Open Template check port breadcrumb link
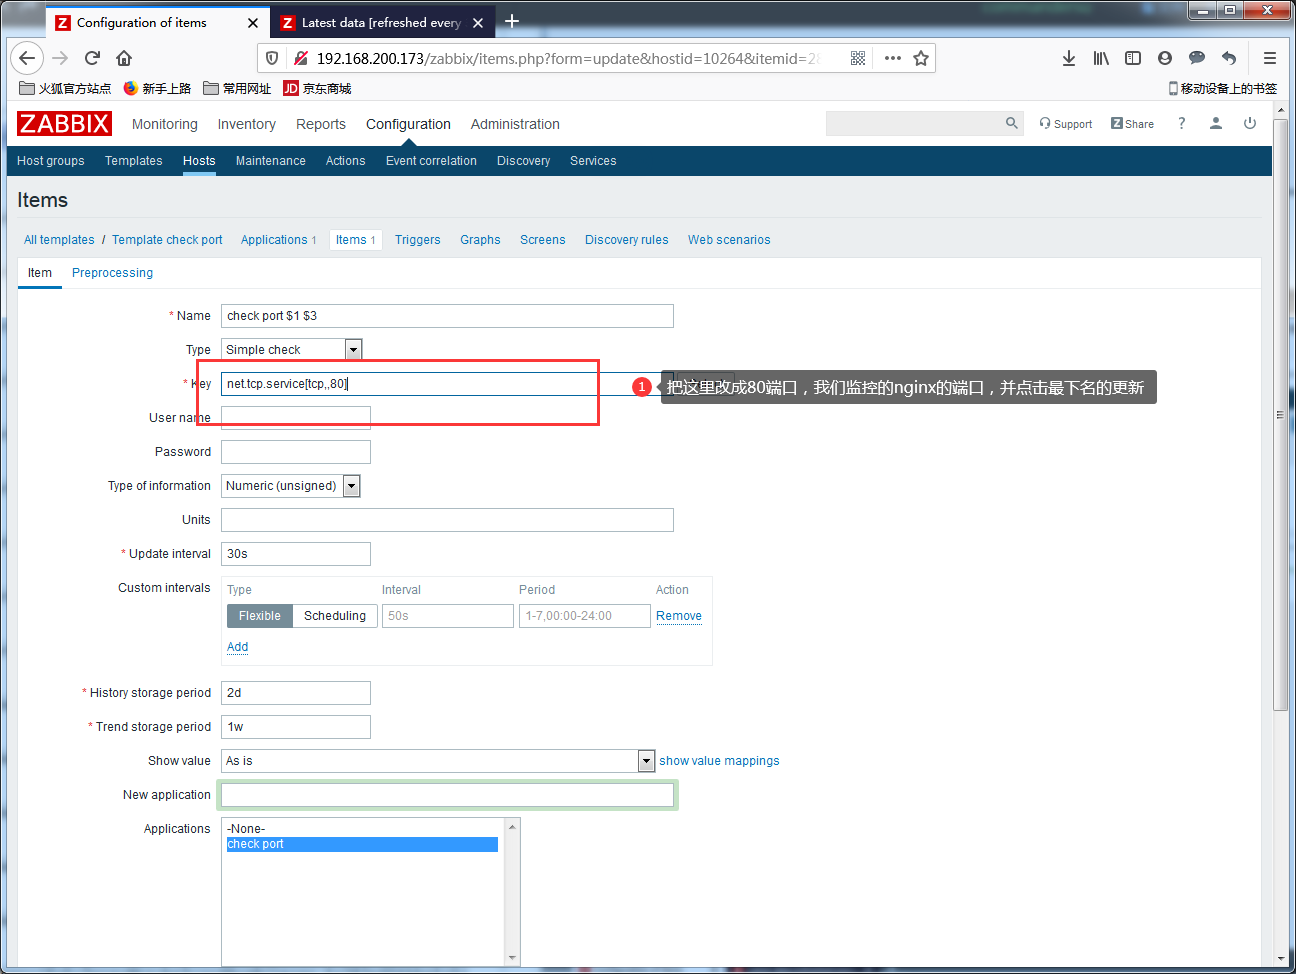The image size is (1296, 974). (167, 240)
